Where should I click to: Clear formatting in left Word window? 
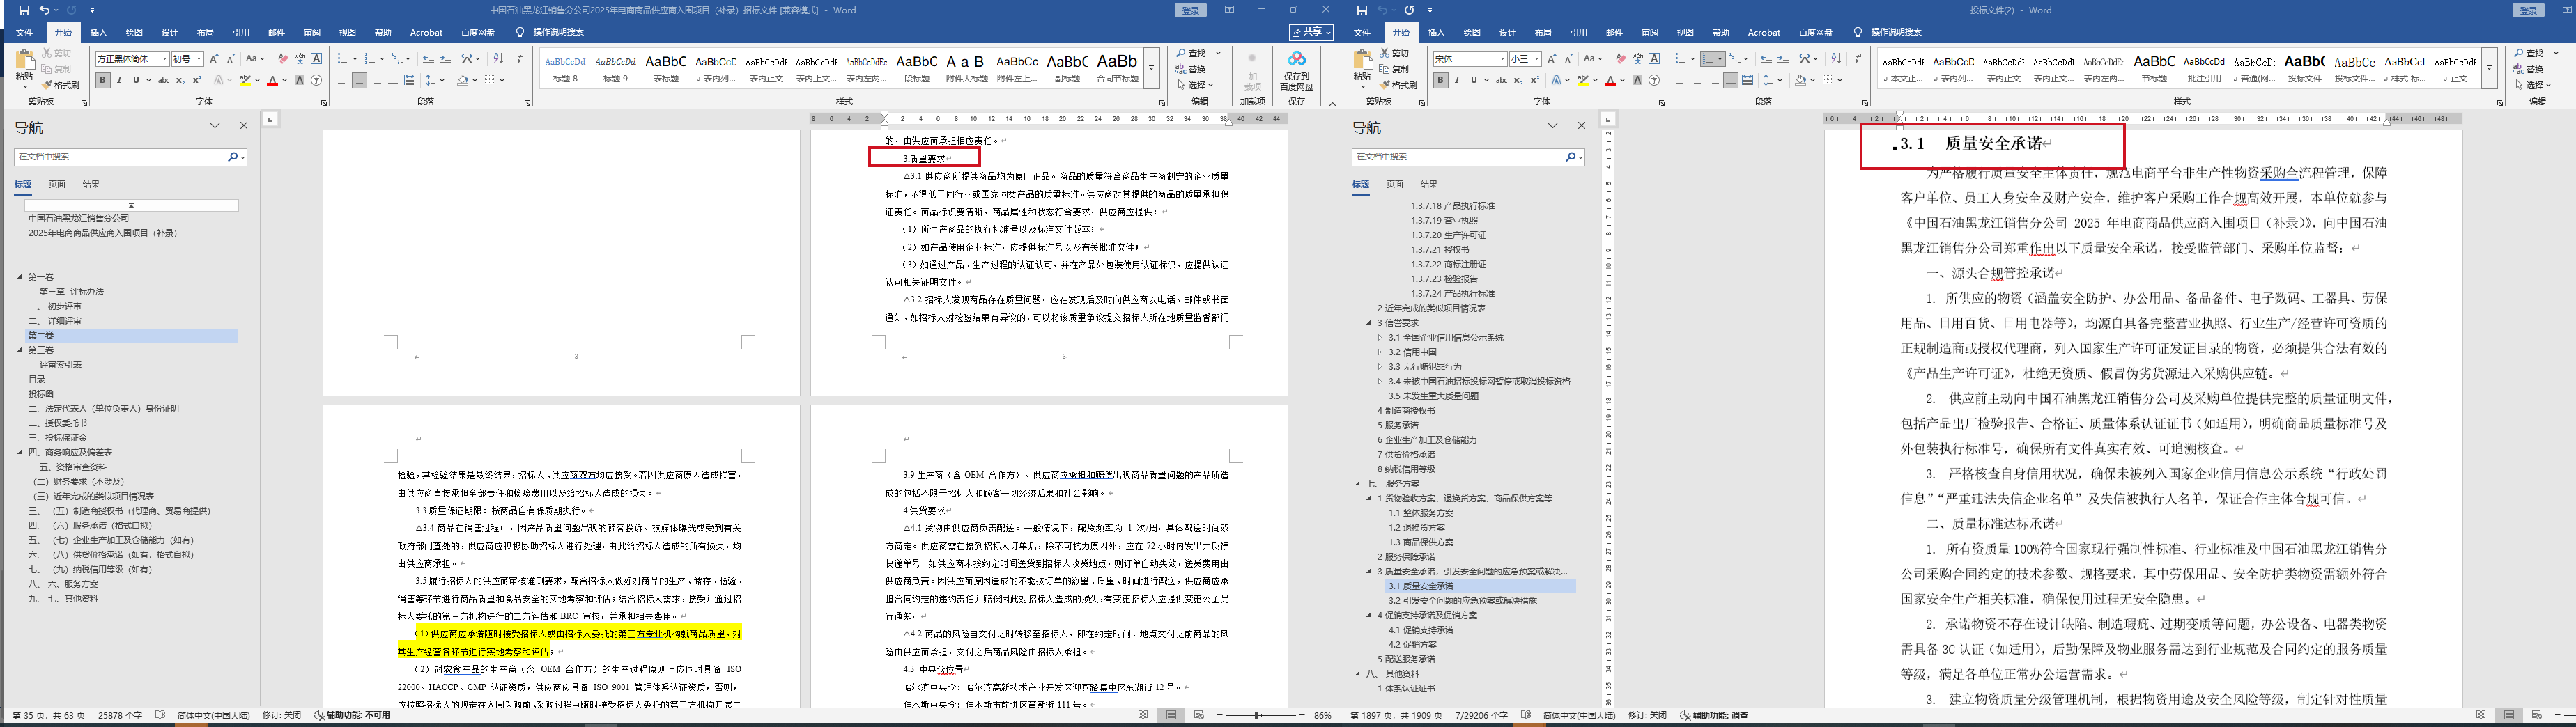click(x=283, y=59)
